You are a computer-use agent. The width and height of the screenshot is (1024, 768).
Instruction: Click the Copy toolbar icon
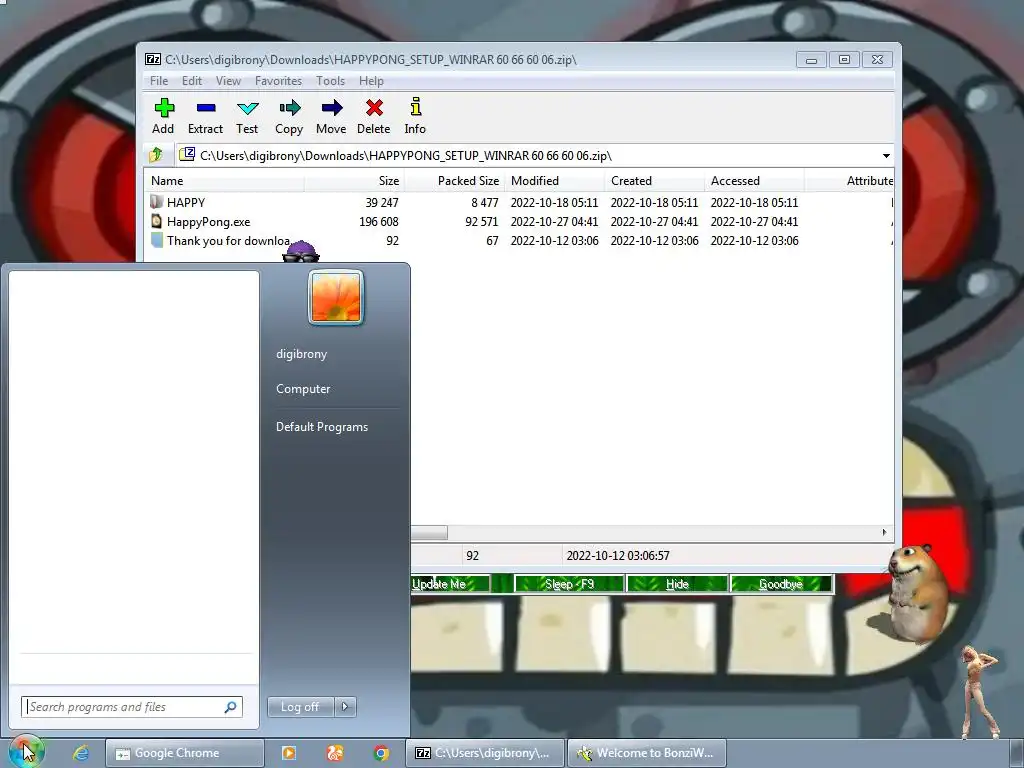(289, 108)
